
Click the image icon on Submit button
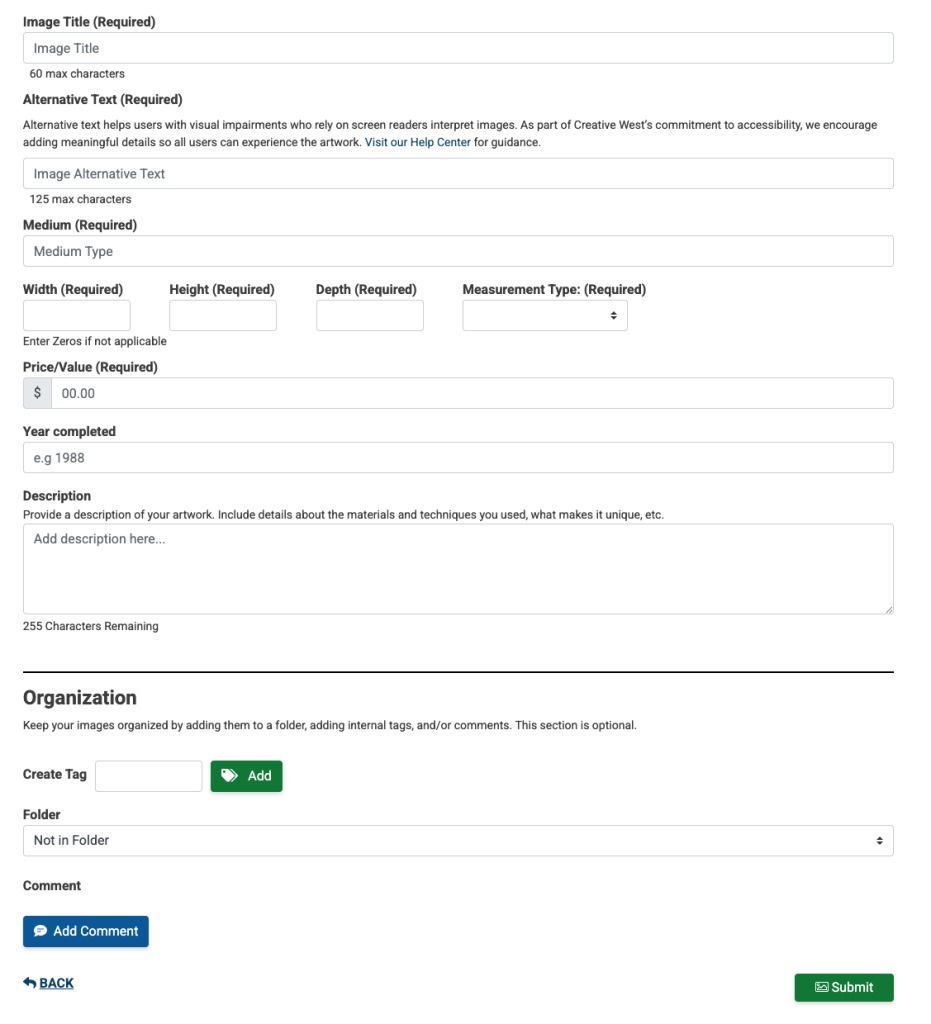point(821,987)
